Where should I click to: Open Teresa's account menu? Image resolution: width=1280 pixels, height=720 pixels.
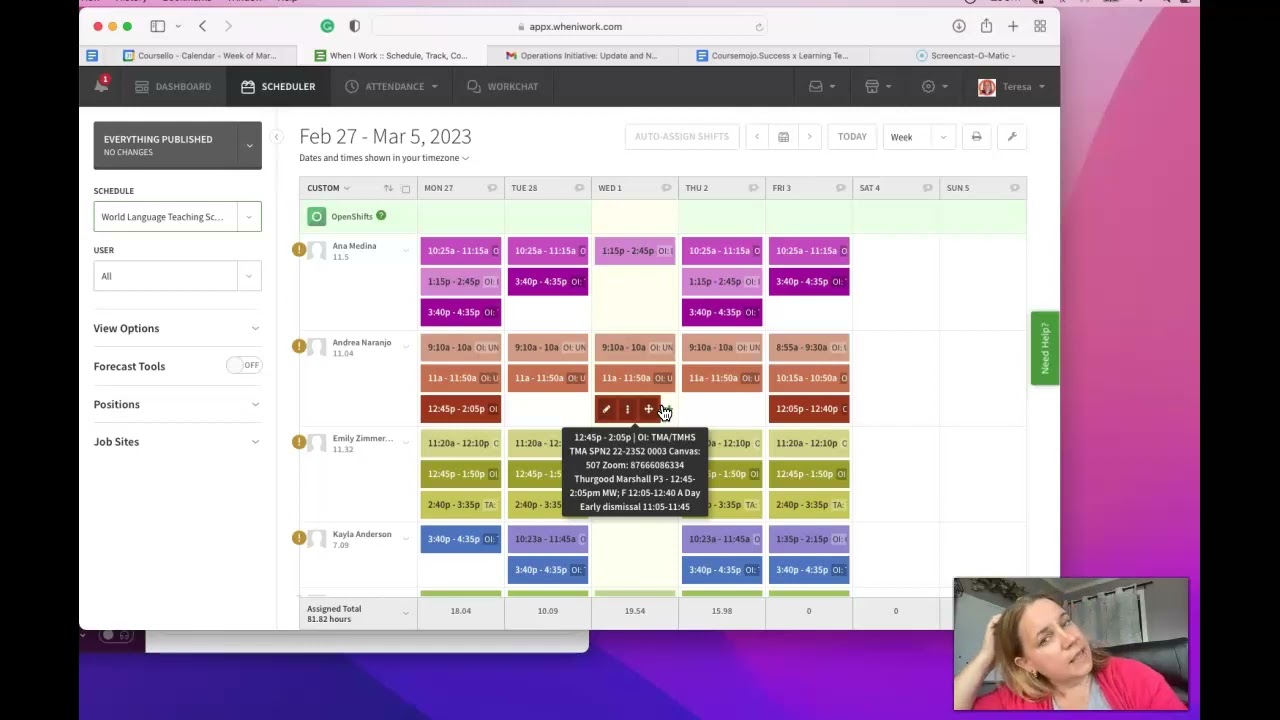1012,86
